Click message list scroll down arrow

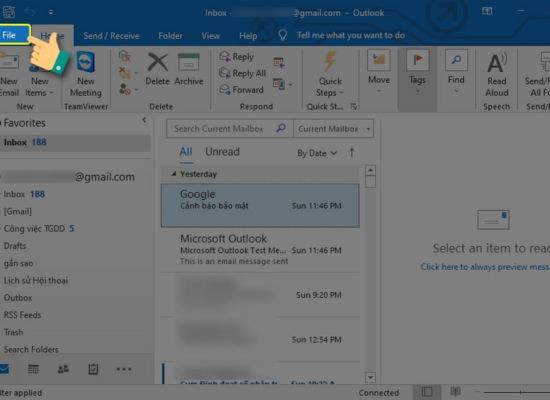370,377
